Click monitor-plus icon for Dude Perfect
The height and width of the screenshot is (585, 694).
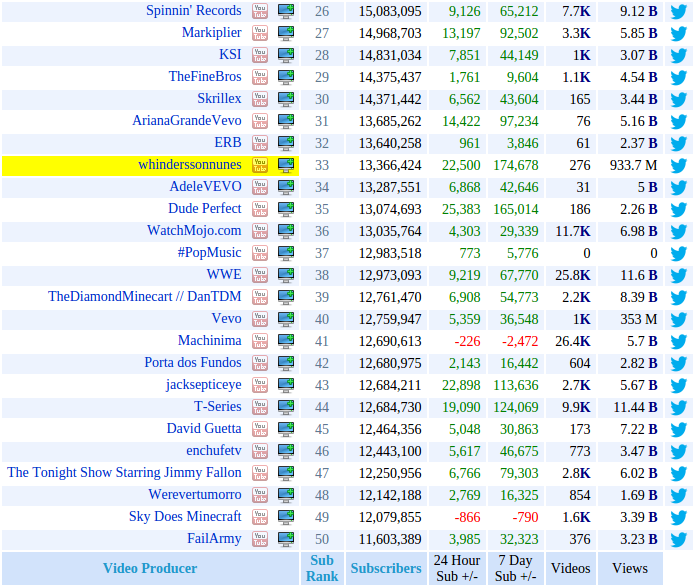(286, 209)
